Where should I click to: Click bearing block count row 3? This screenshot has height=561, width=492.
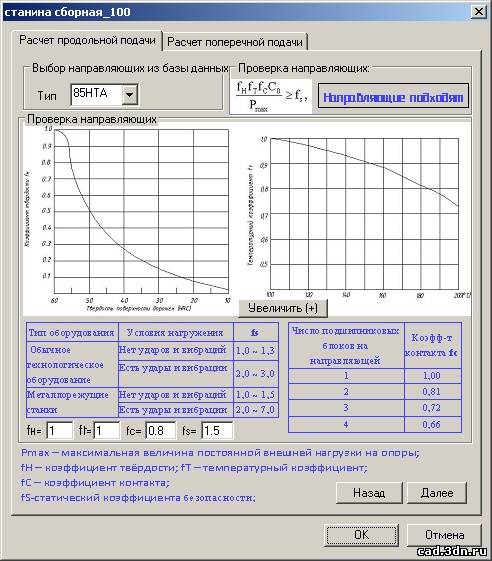coord(346,408)
